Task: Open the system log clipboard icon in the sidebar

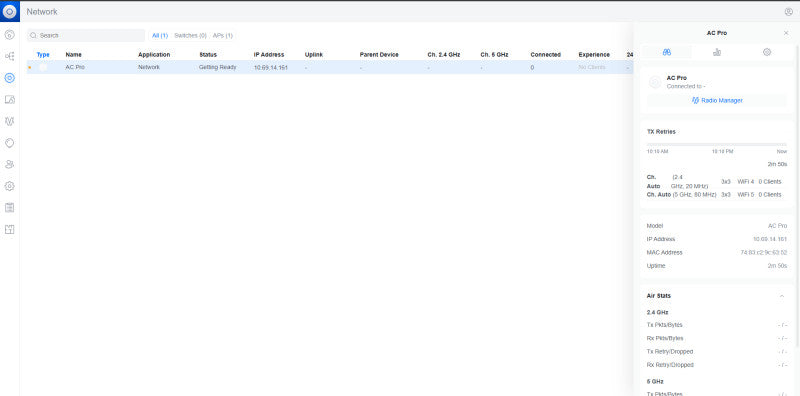Action: pyautogui.click(x=9, y=208)
